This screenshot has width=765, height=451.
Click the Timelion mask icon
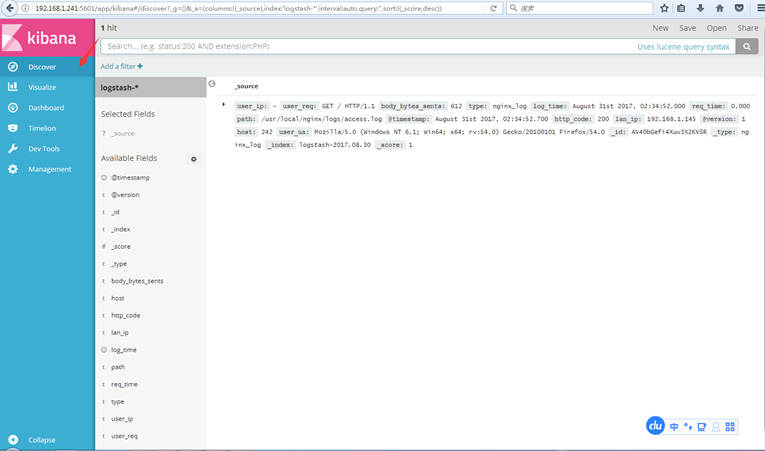(x=13, y=128)
